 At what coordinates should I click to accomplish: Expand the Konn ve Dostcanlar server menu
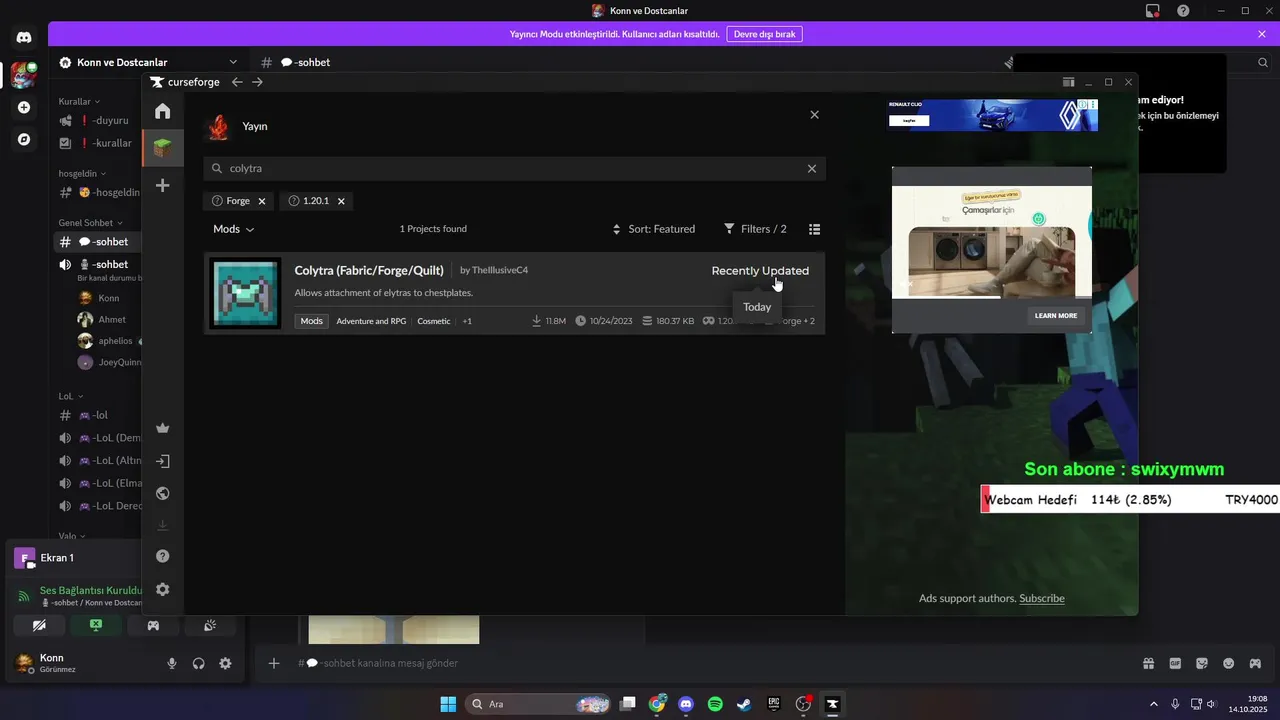(149, 62)
